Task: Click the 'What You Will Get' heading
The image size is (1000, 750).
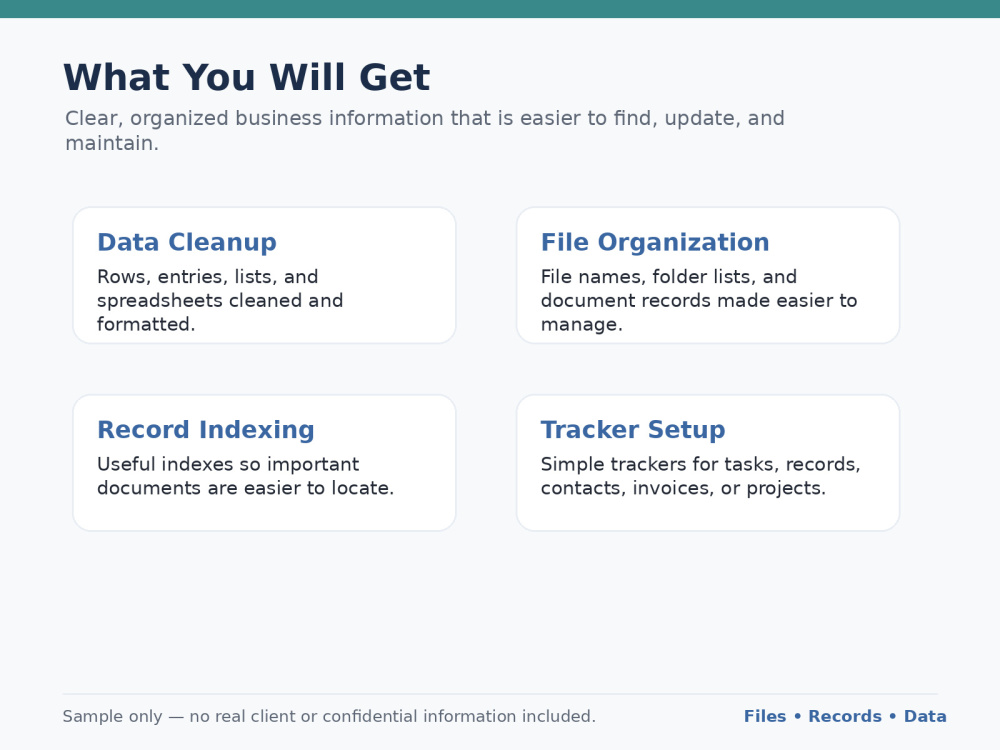Action: [247, 78]
